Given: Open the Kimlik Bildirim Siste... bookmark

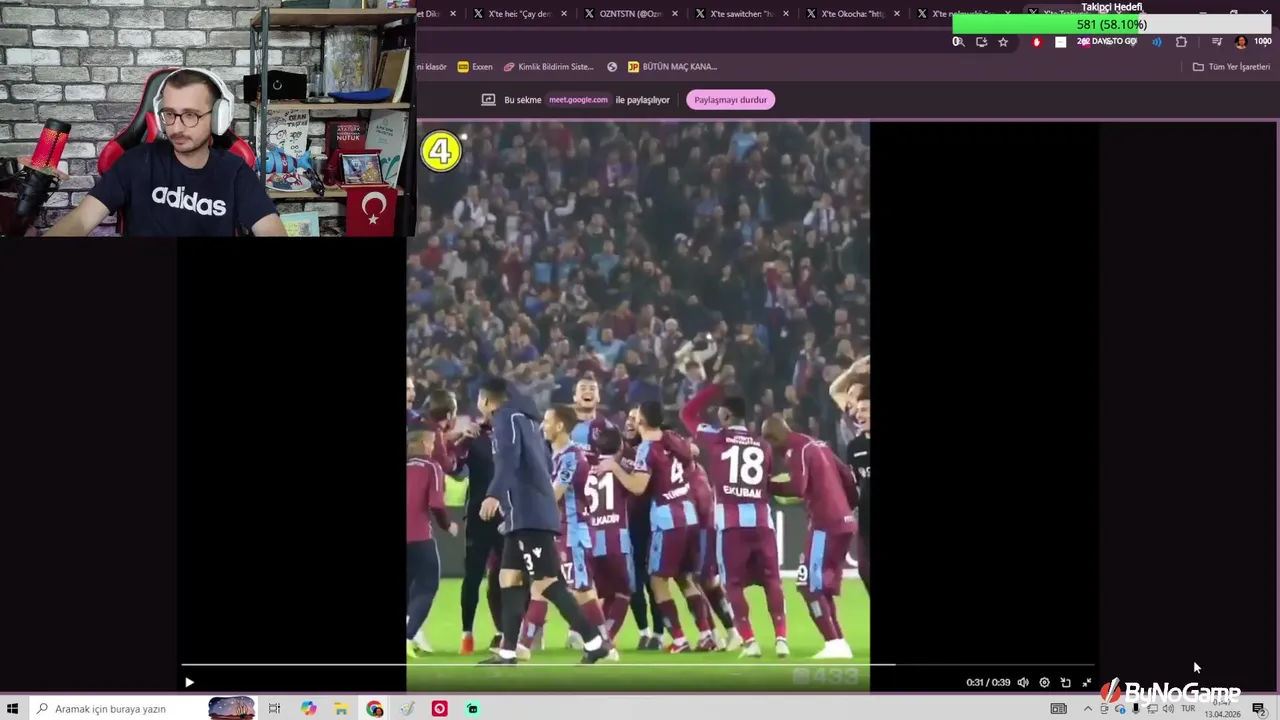Looking at the screenshot, I should pyautogui.click(x=548, y=67).
